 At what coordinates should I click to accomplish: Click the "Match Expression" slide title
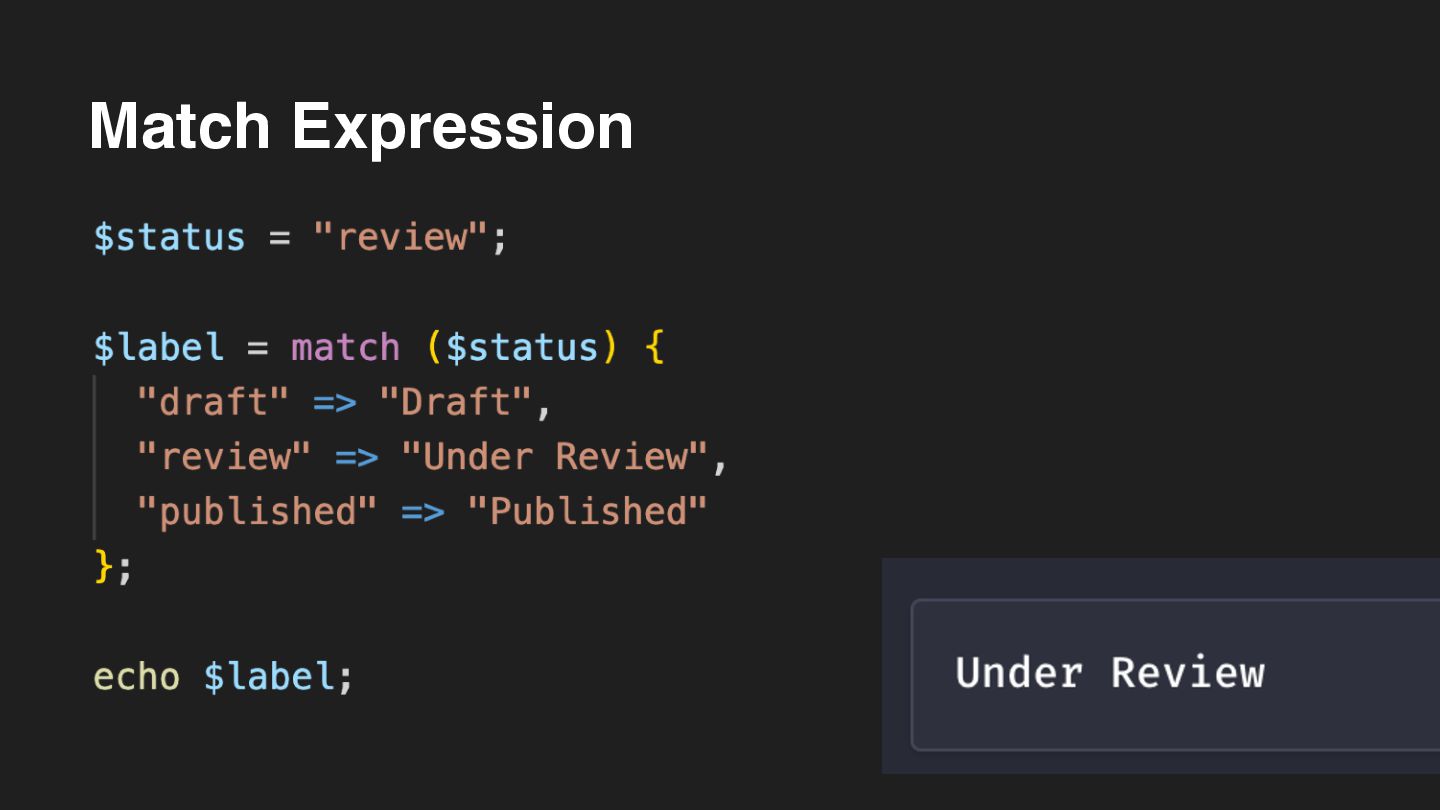(361, 126)
